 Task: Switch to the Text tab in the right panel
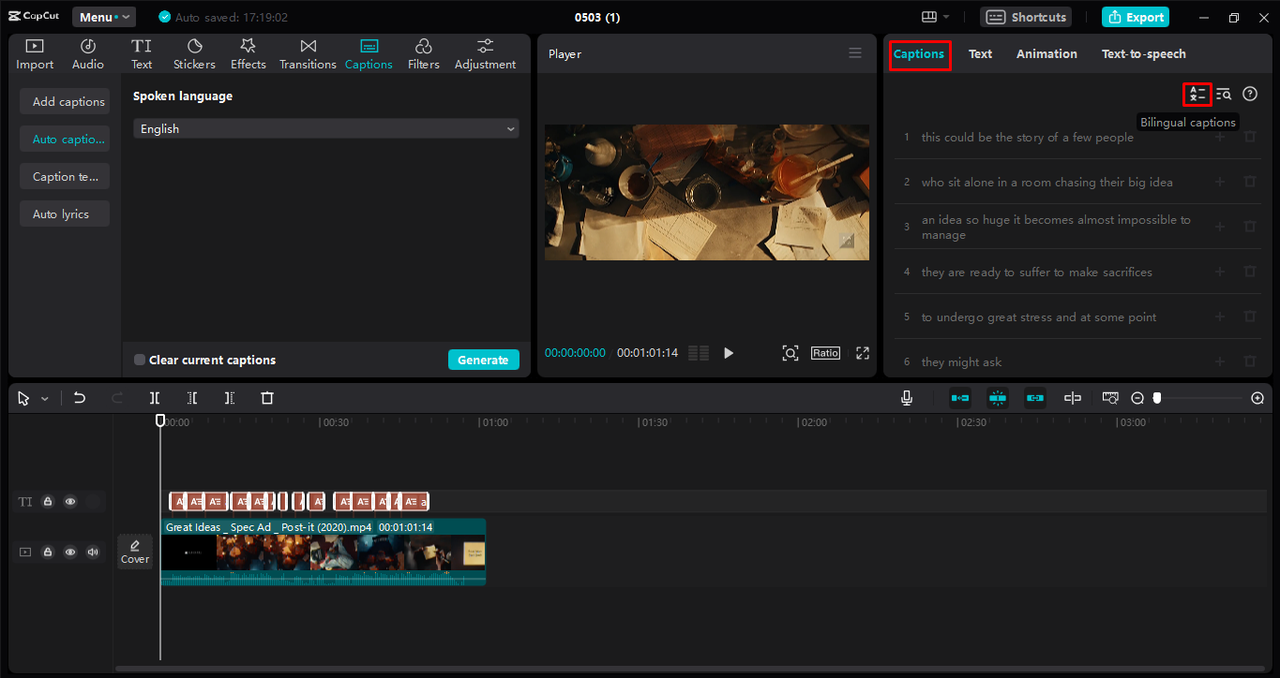[x=980, y=54]
